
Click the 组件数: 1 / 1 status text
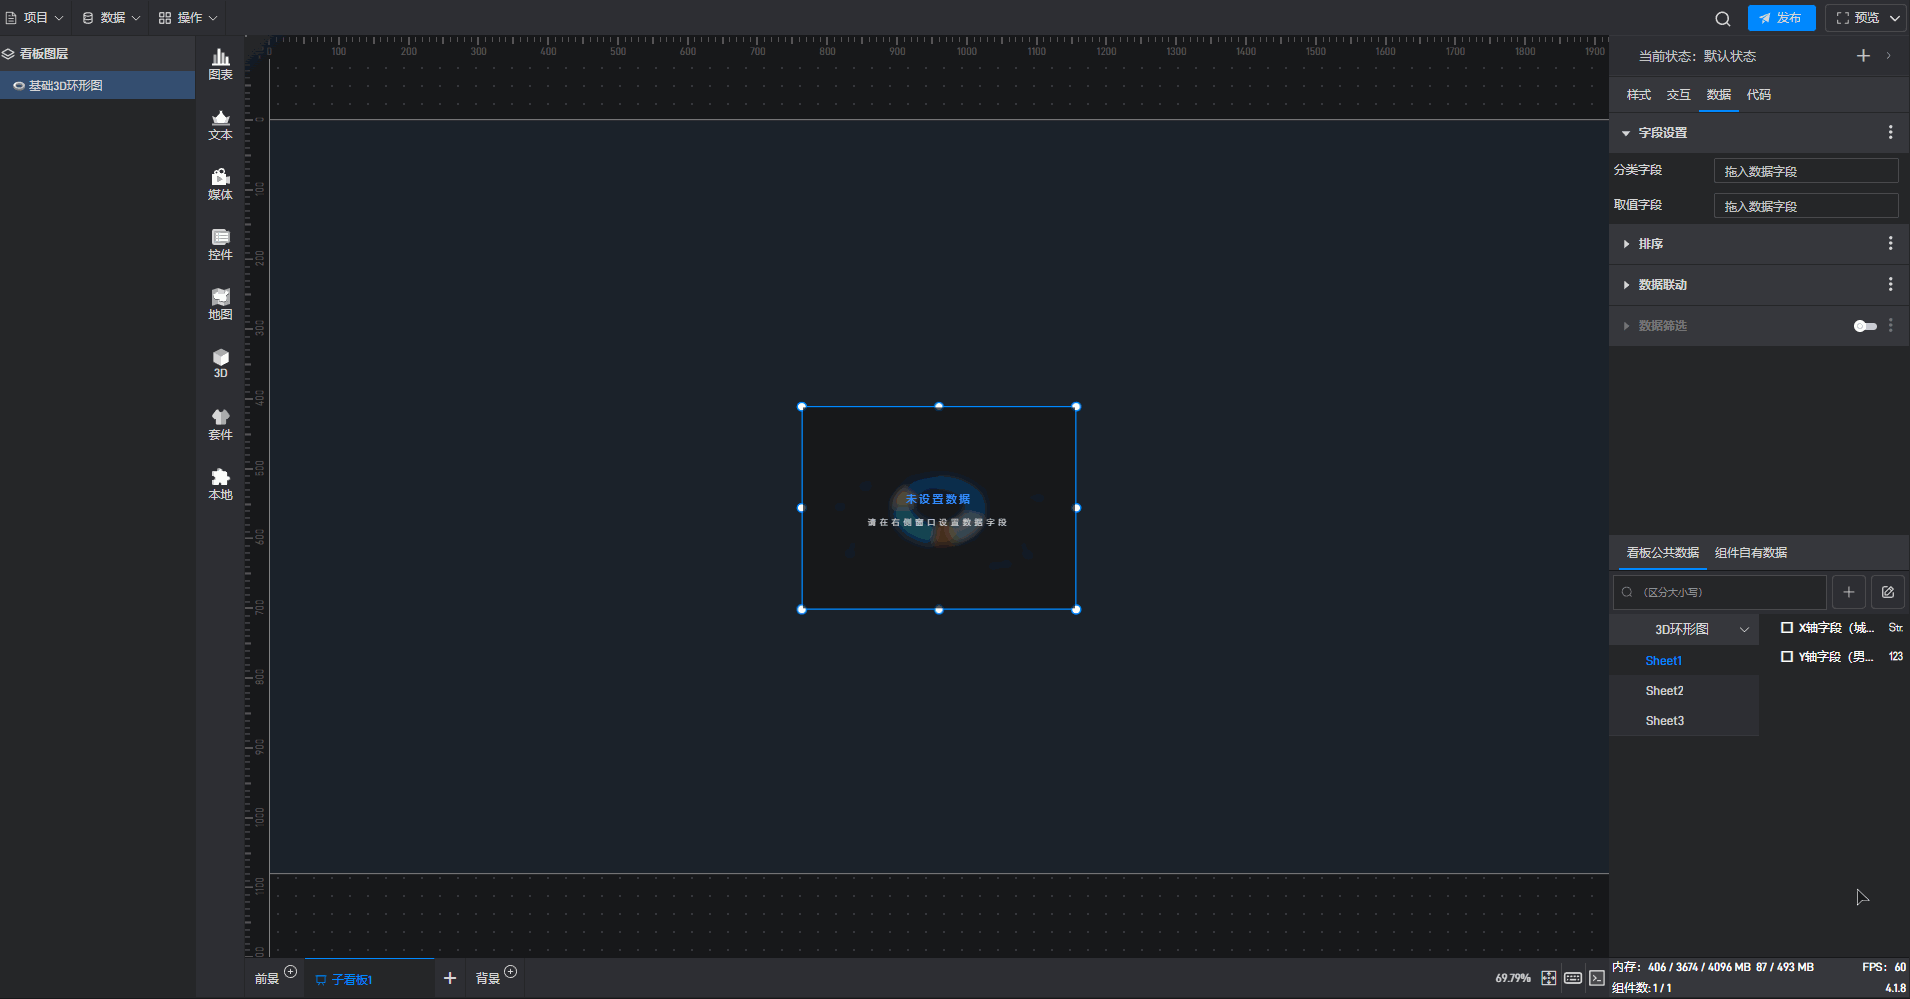[x=1641, y=988]
